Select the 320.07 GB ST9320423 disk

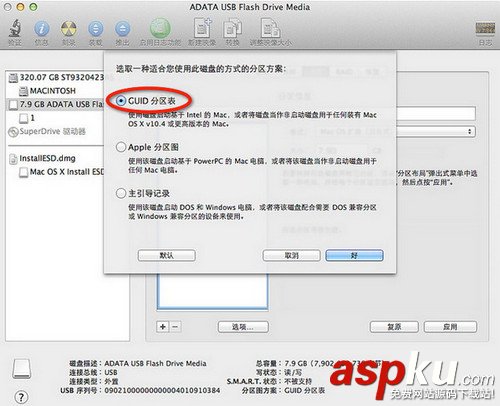pyautogui.click(x=56, y=78)
